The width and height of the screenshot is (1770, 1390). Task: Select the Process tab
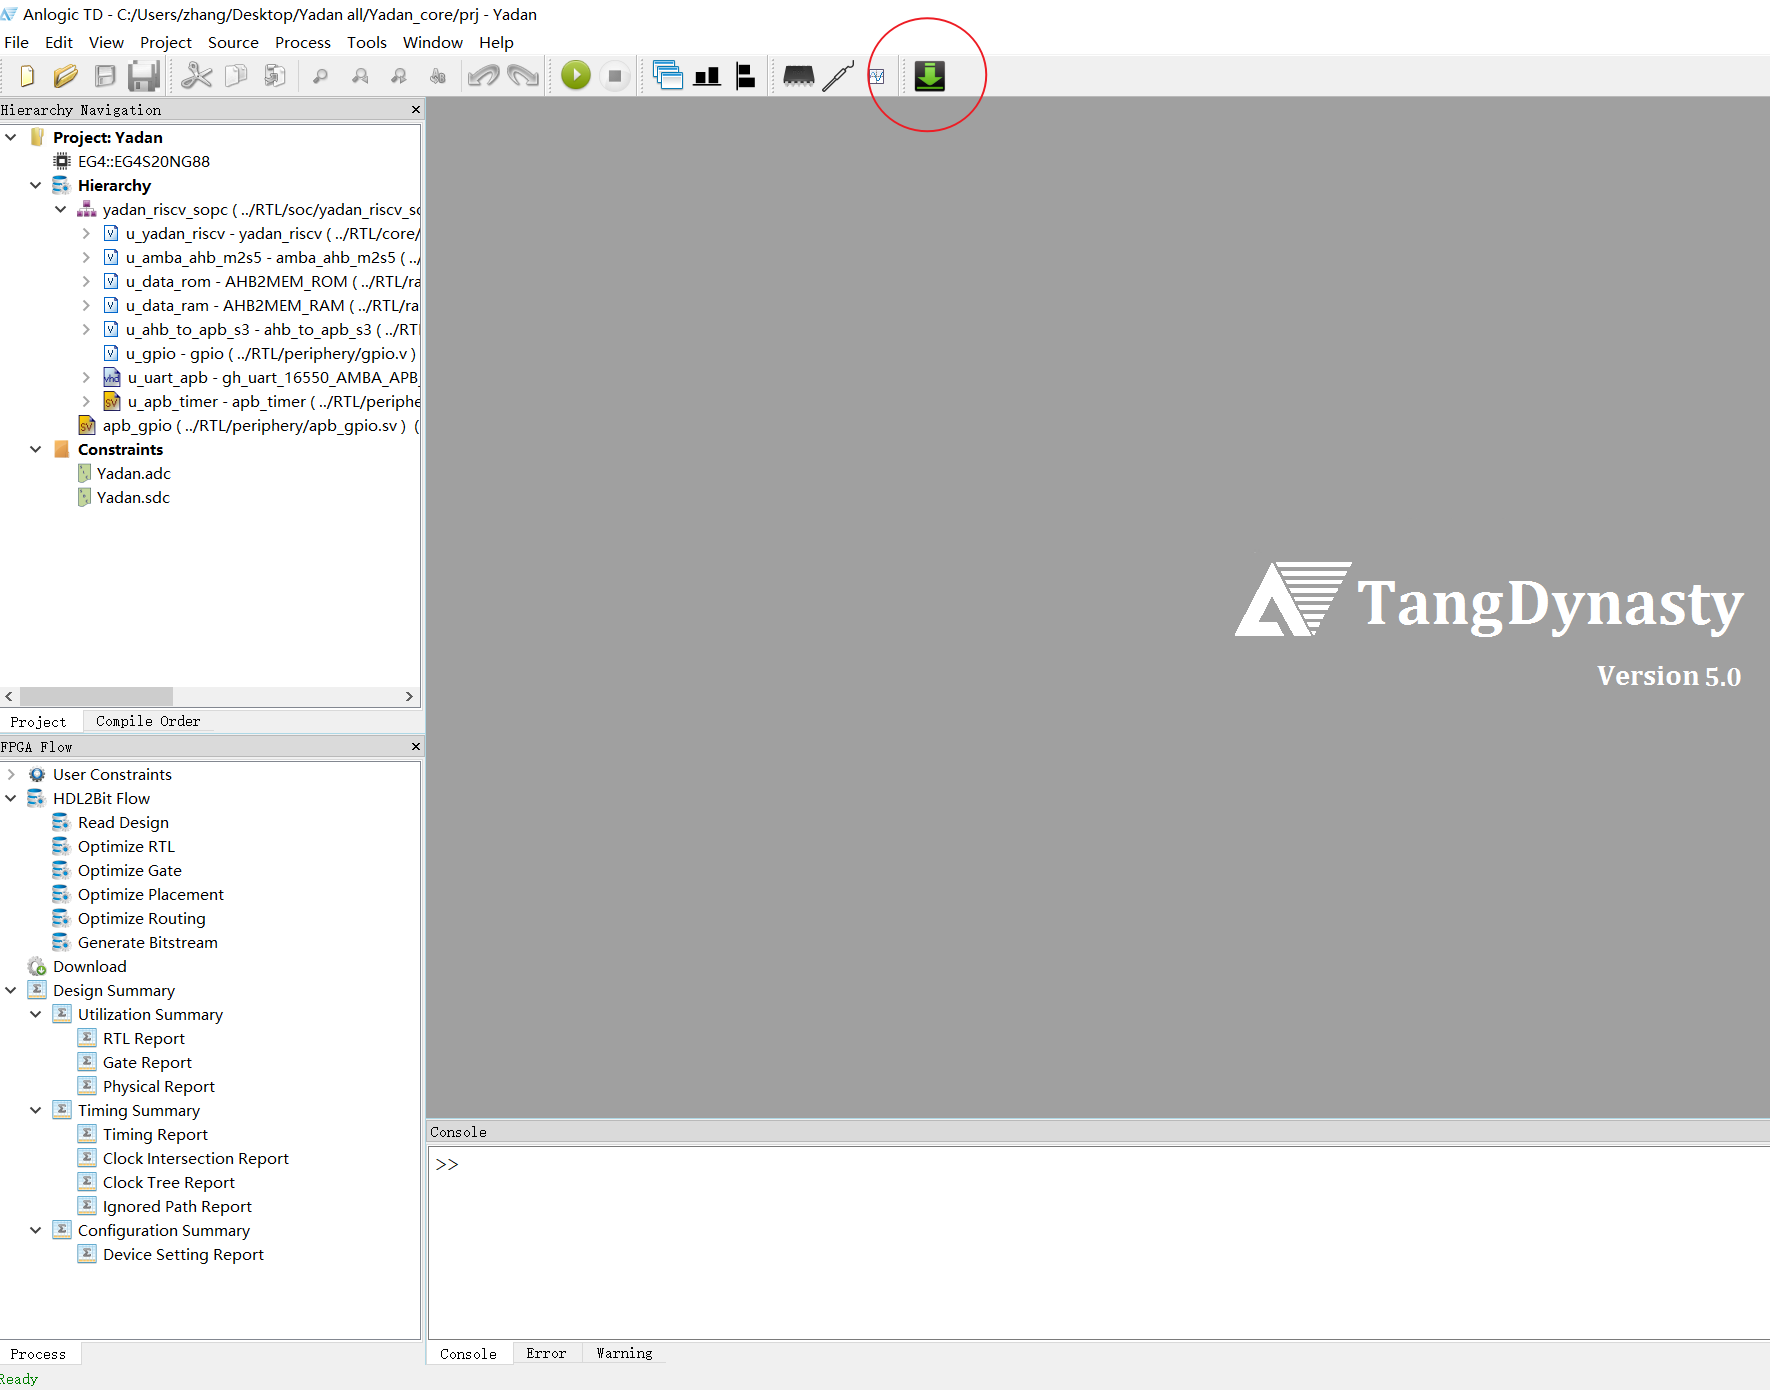[x=38, y=1354]
